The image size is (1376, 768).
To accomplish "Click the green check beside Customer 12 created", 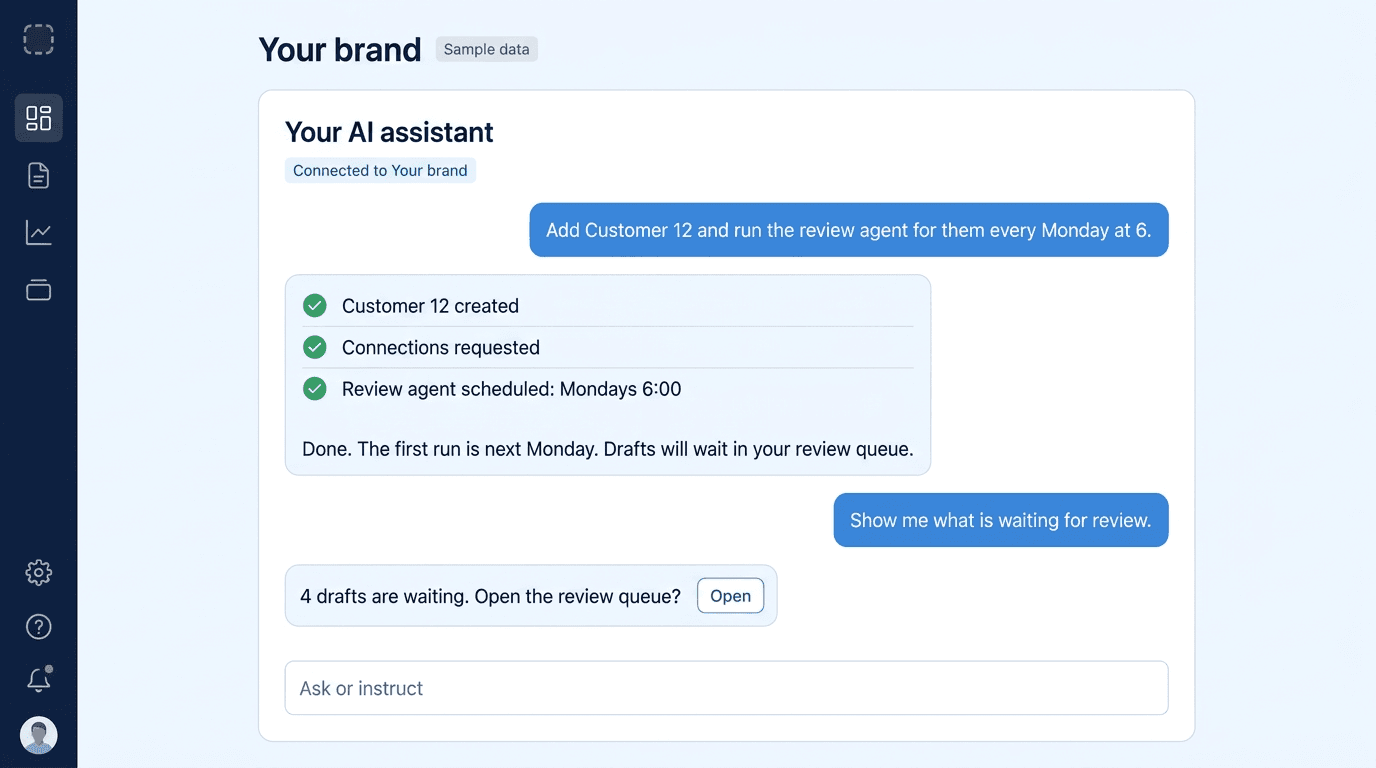I will (315, 306).
